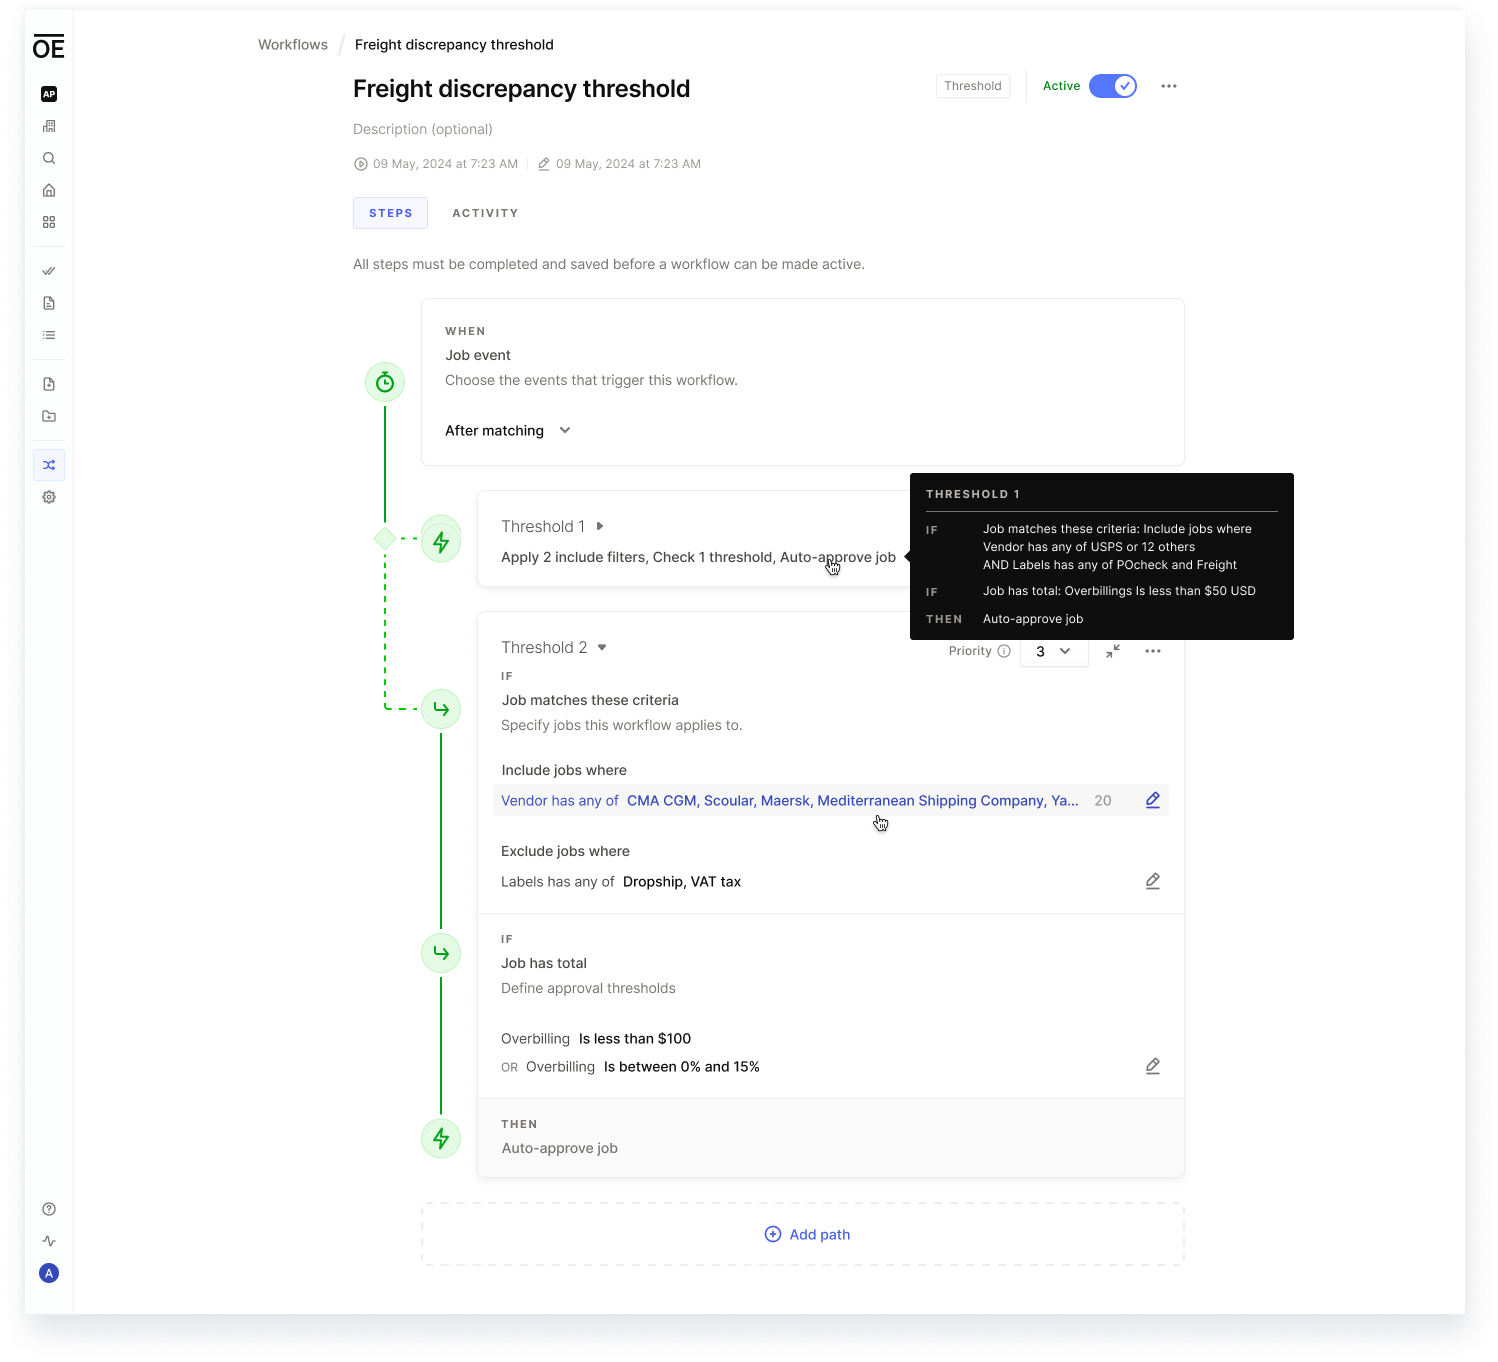Click the Freight discrepancy threshold title

522,89
